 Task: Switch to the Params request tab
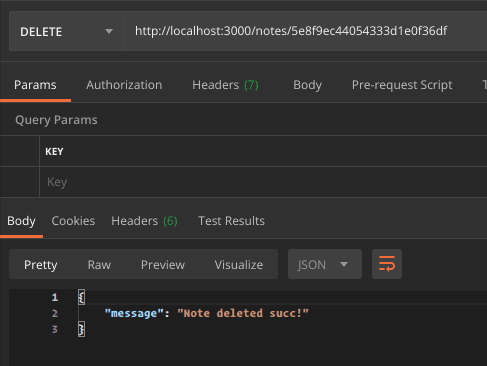tap(35, 85)
